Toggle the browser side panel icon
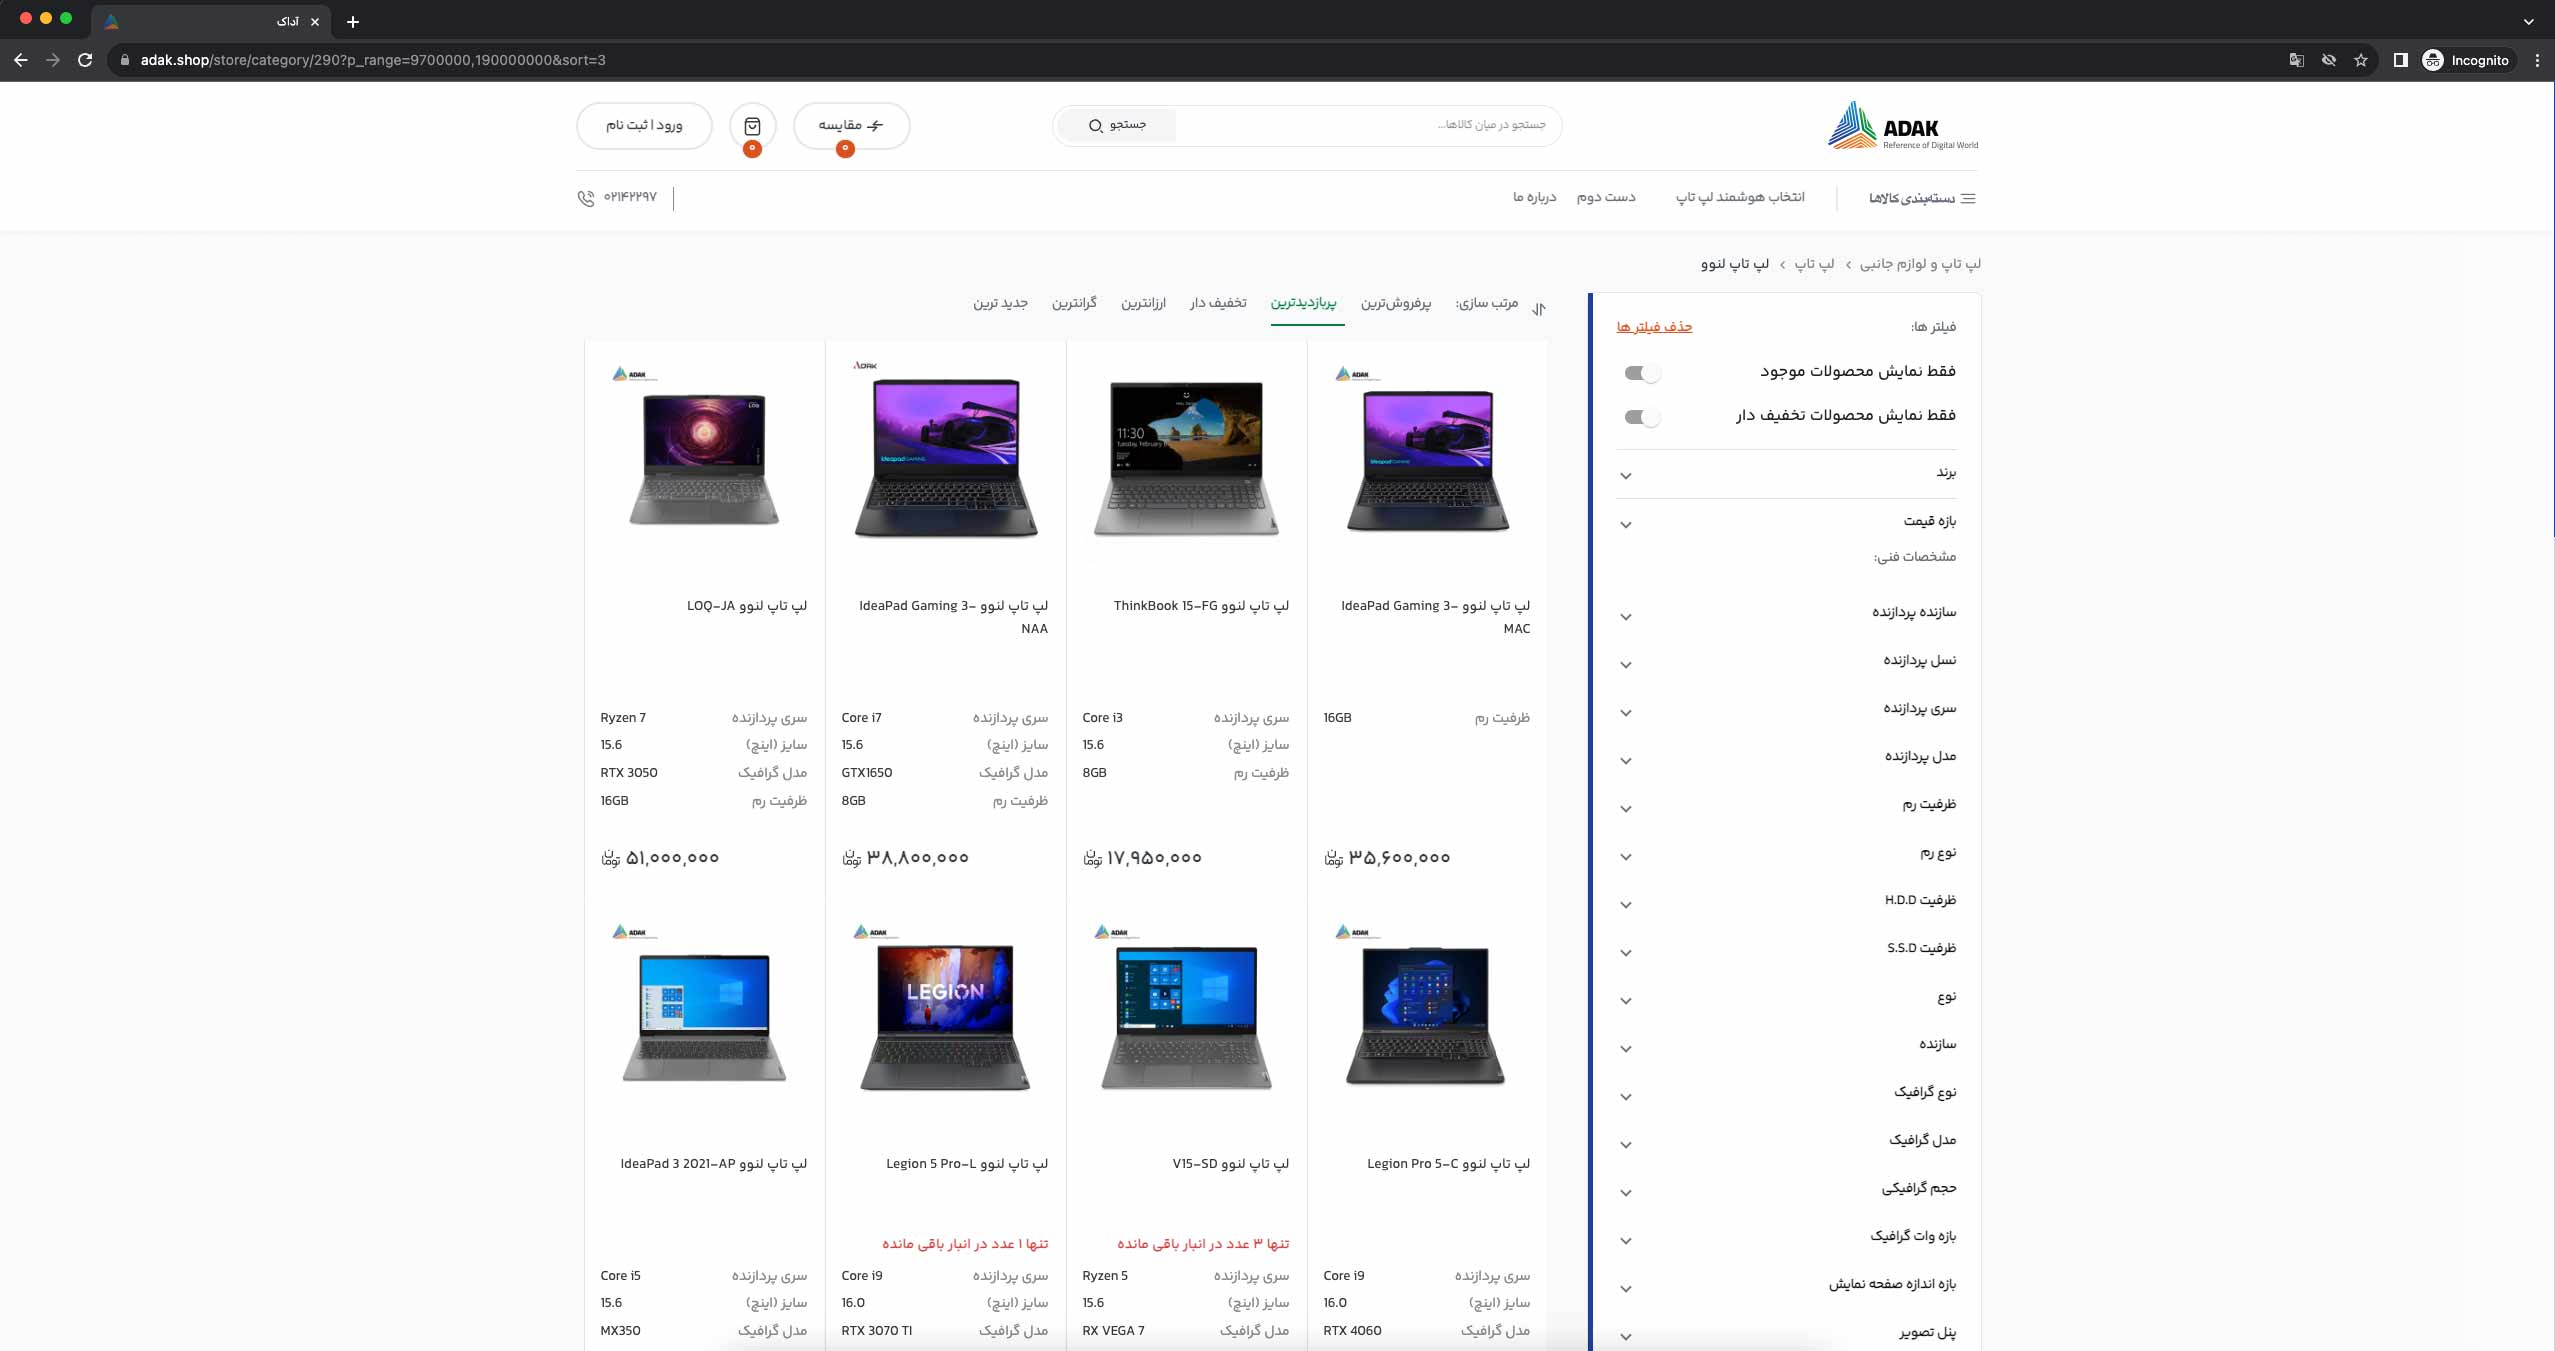The image size is (2555, 1351). point(2400,60)
